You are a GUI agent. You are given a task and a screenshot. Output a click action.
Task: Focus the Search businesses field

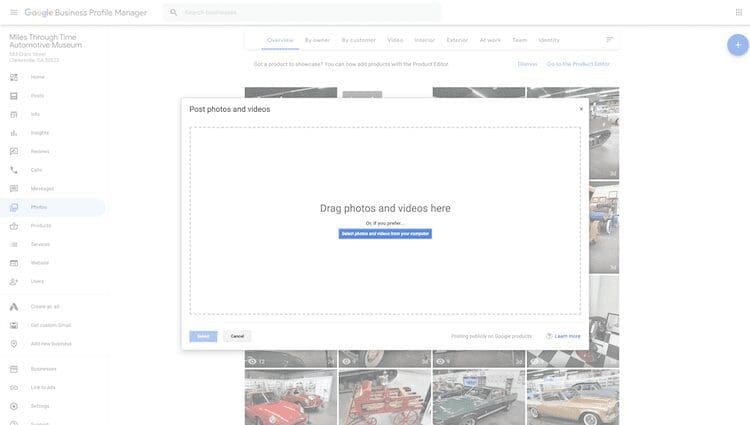click(302, 12)
